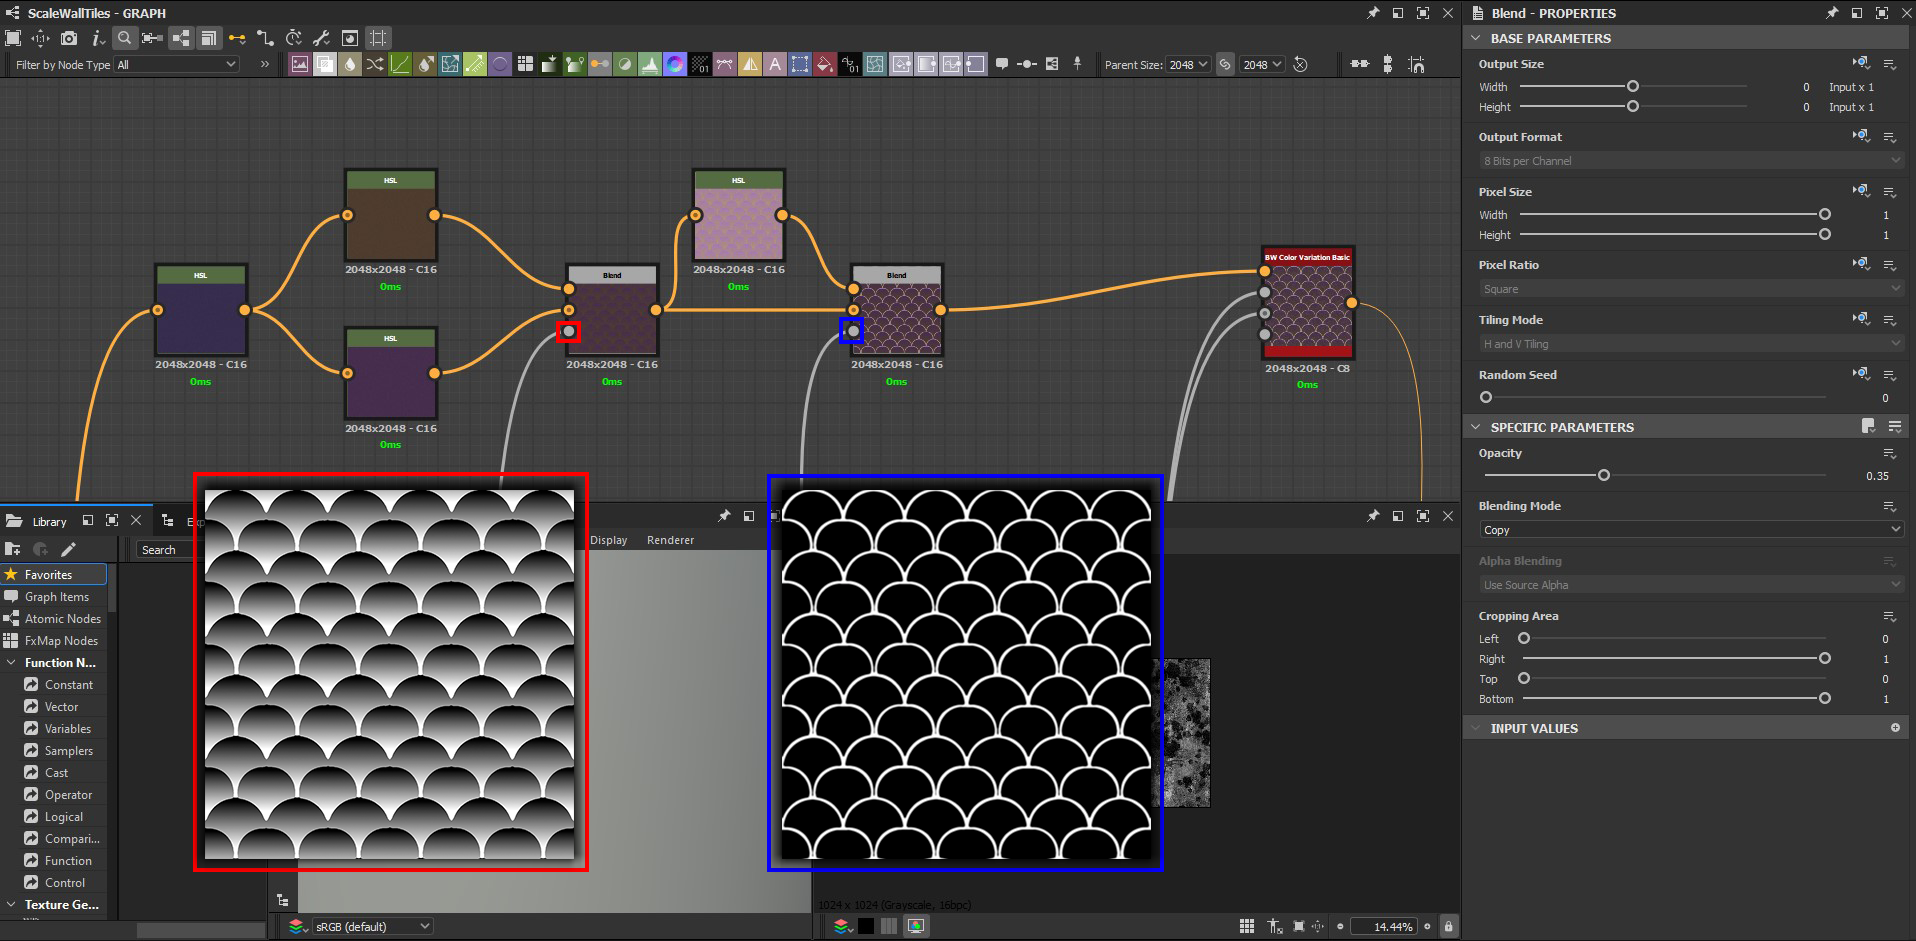Toggle the zoom lock in the 2D view
The width and height of the screenshot is (1916, 941).
1450,926
